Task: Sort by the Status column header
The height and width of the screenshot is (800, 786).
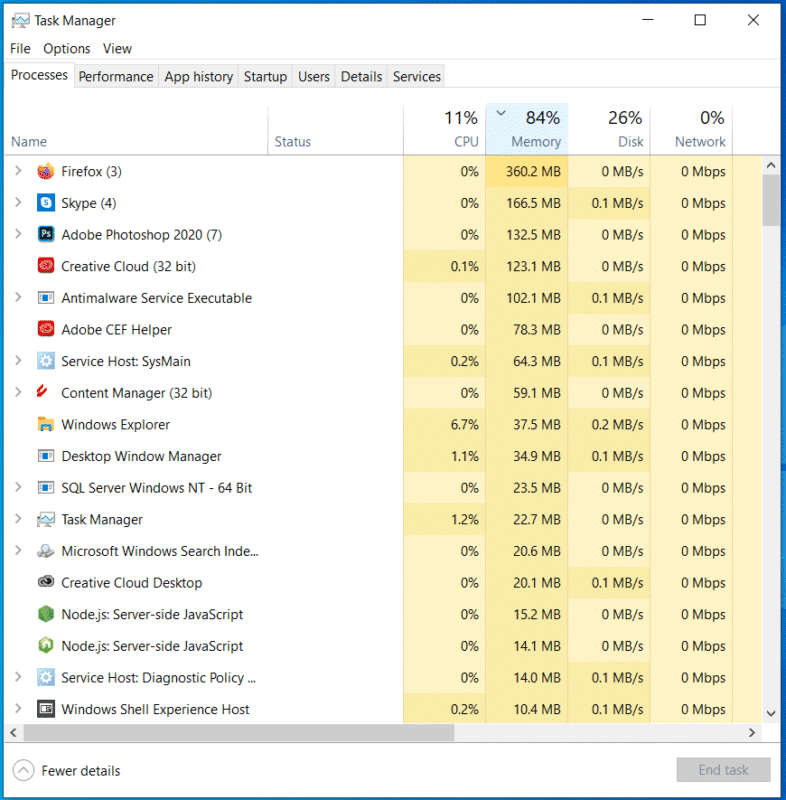Action: [335, 130]
